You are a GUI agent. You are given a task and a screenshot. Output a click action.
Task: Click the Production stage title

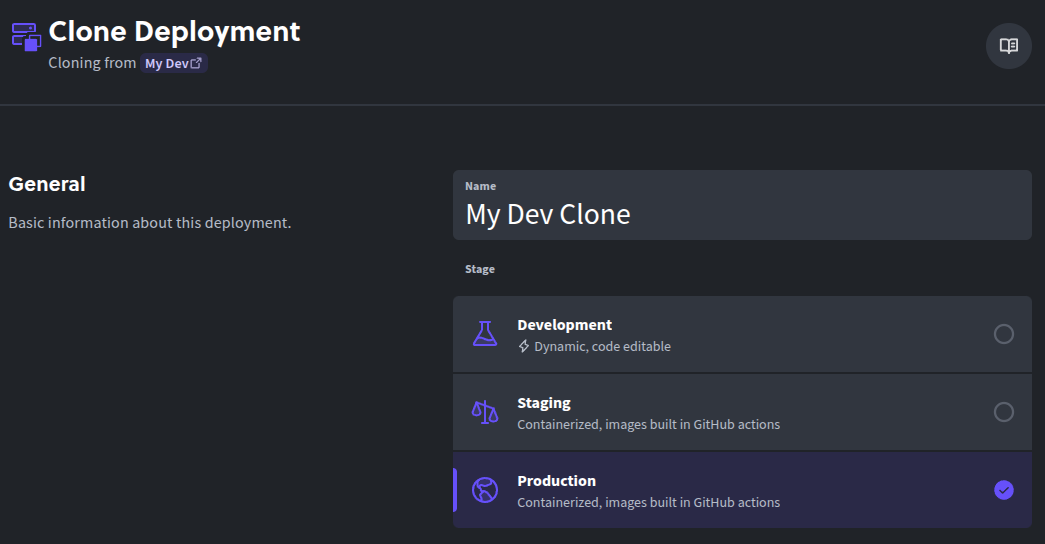click(x=556, y=481)
